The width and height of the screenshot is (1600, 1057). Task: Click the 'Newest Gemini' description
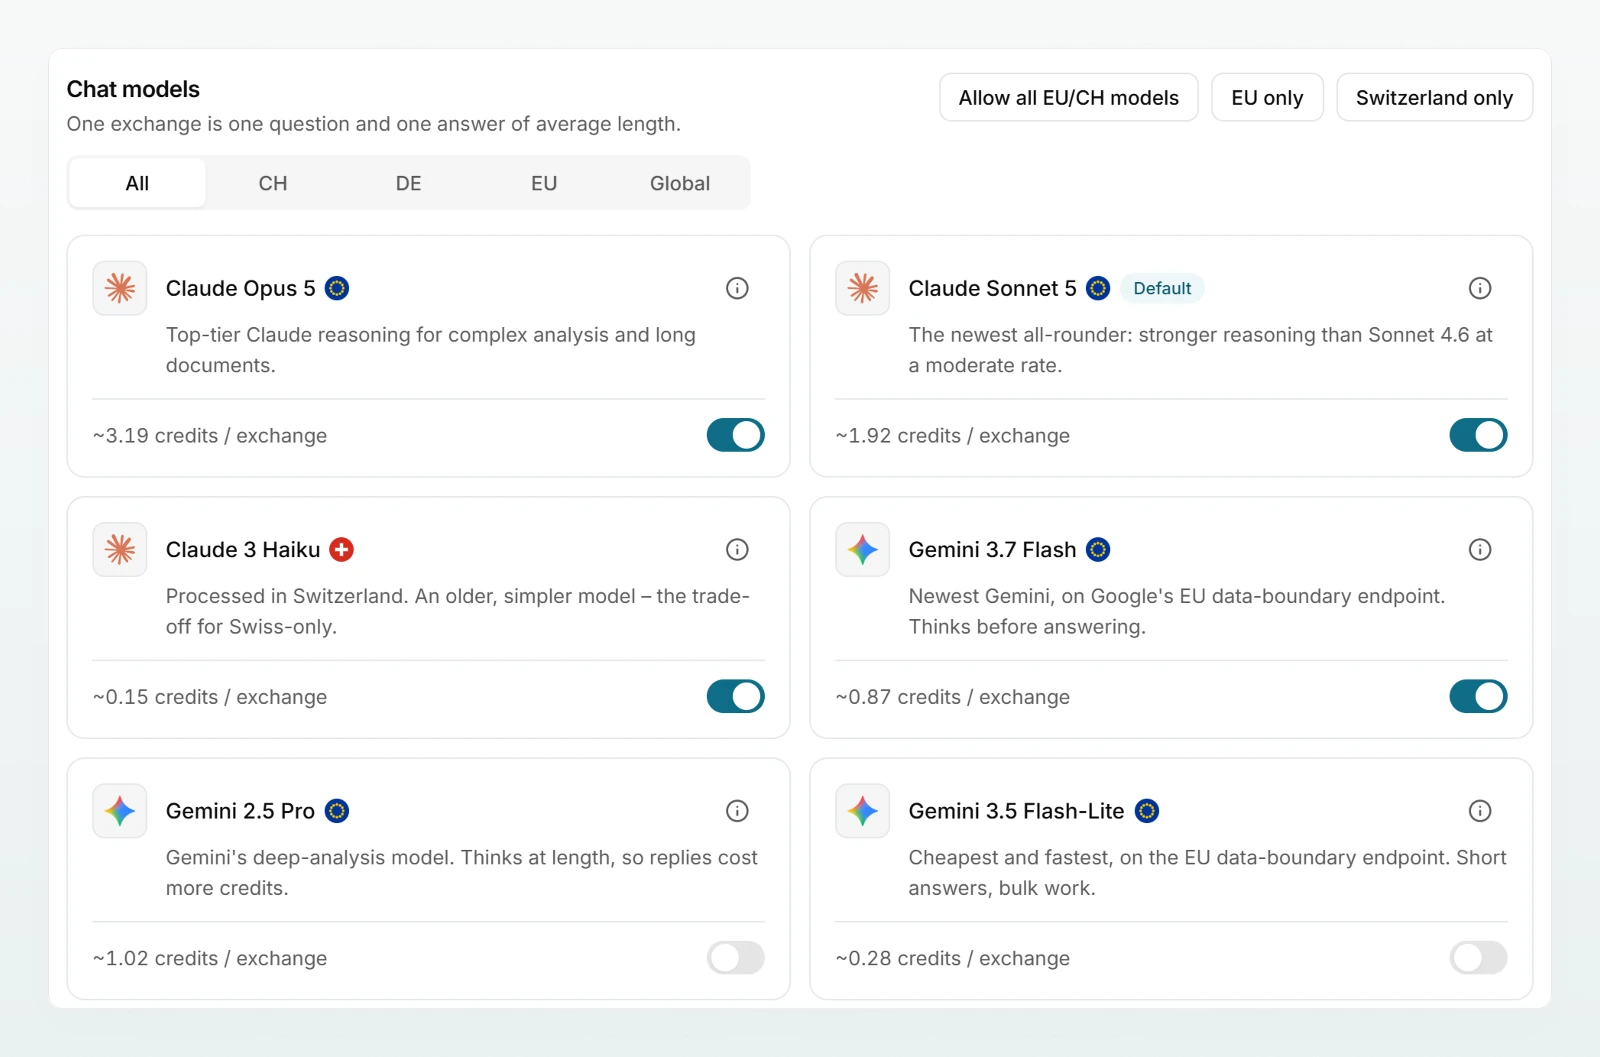[x=1177, y=611]
